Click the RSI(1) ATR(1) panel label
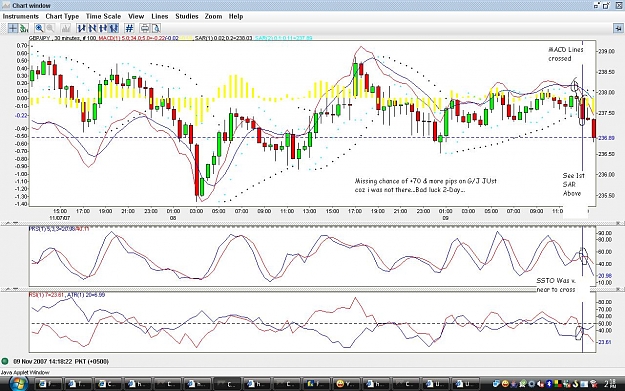 pos(67,295)
